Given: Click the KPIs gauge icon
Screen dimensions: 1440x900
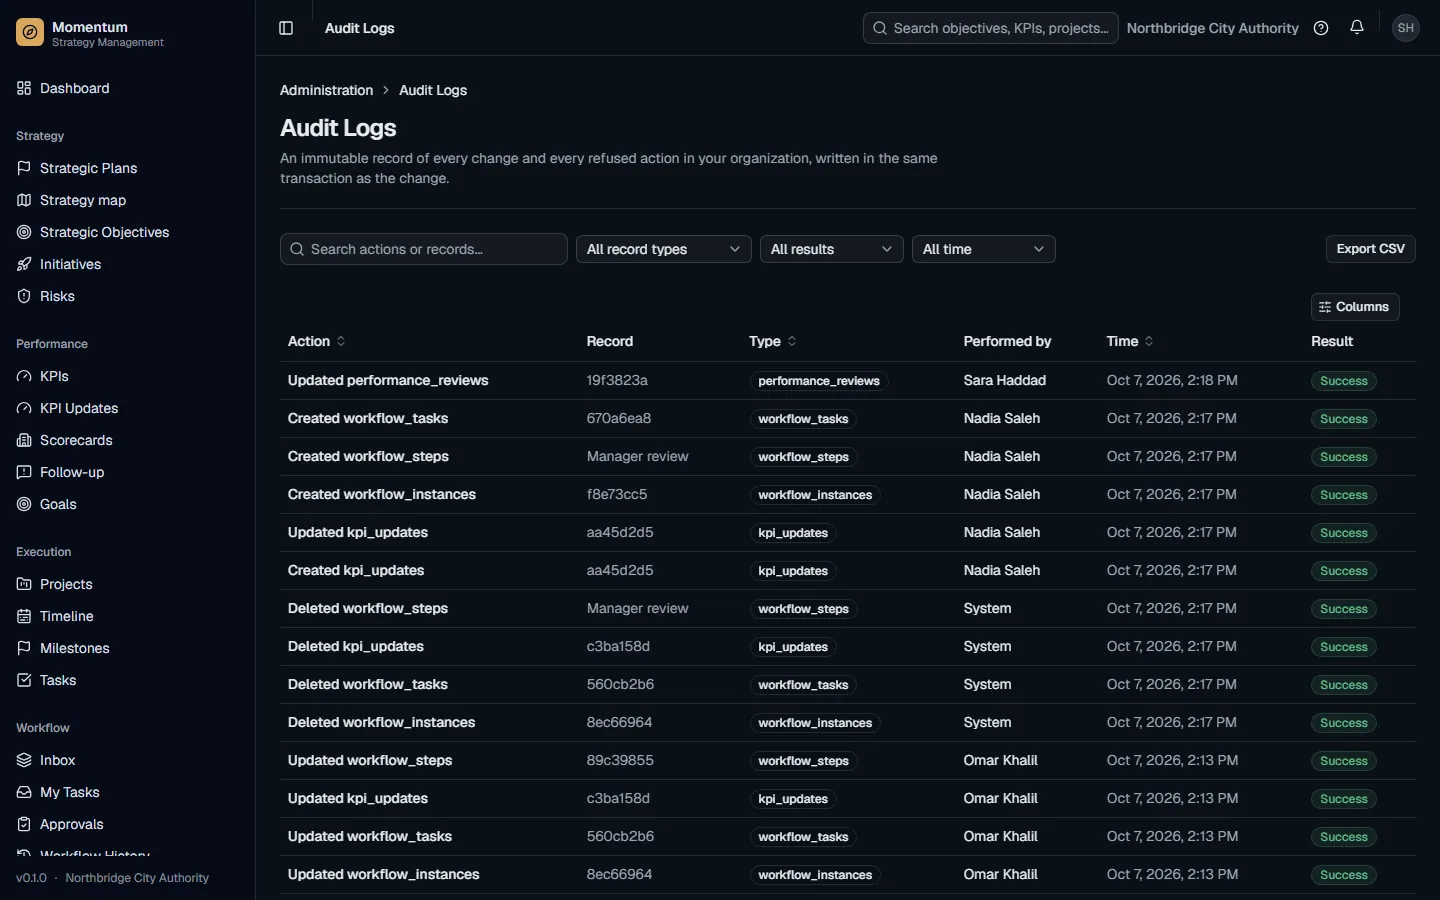Looking at the screenshot, I should 24,376.
